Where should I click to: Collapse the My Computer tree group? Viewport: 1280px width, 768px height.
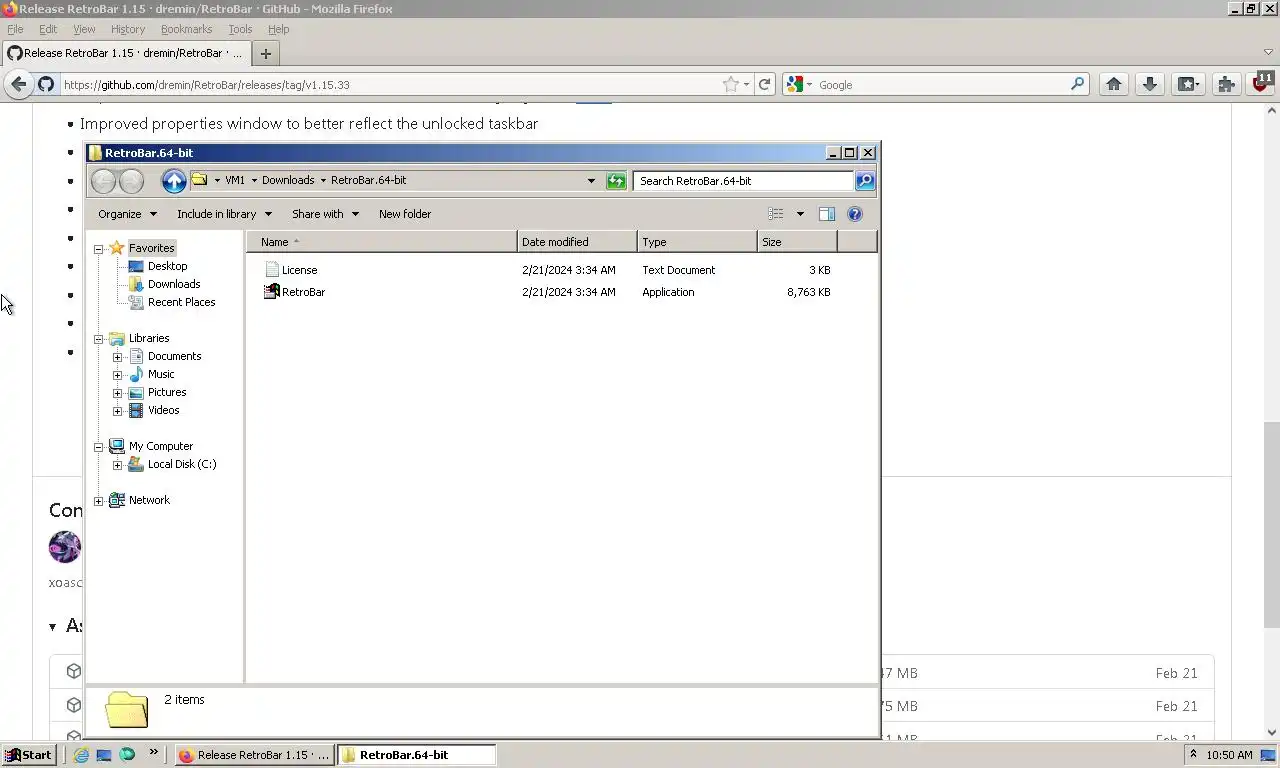pyautogui.click(x=99, y=447)
